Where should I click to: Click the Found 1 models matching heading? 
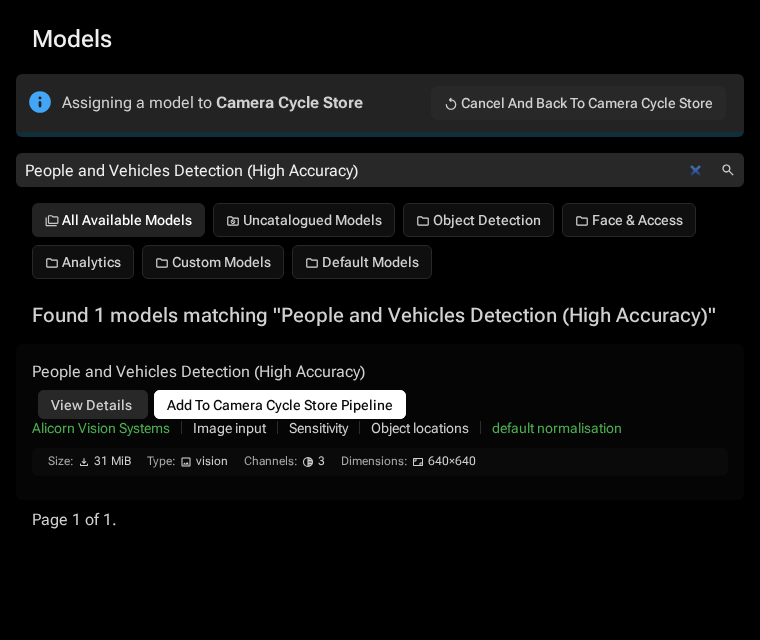click(374, 316)
